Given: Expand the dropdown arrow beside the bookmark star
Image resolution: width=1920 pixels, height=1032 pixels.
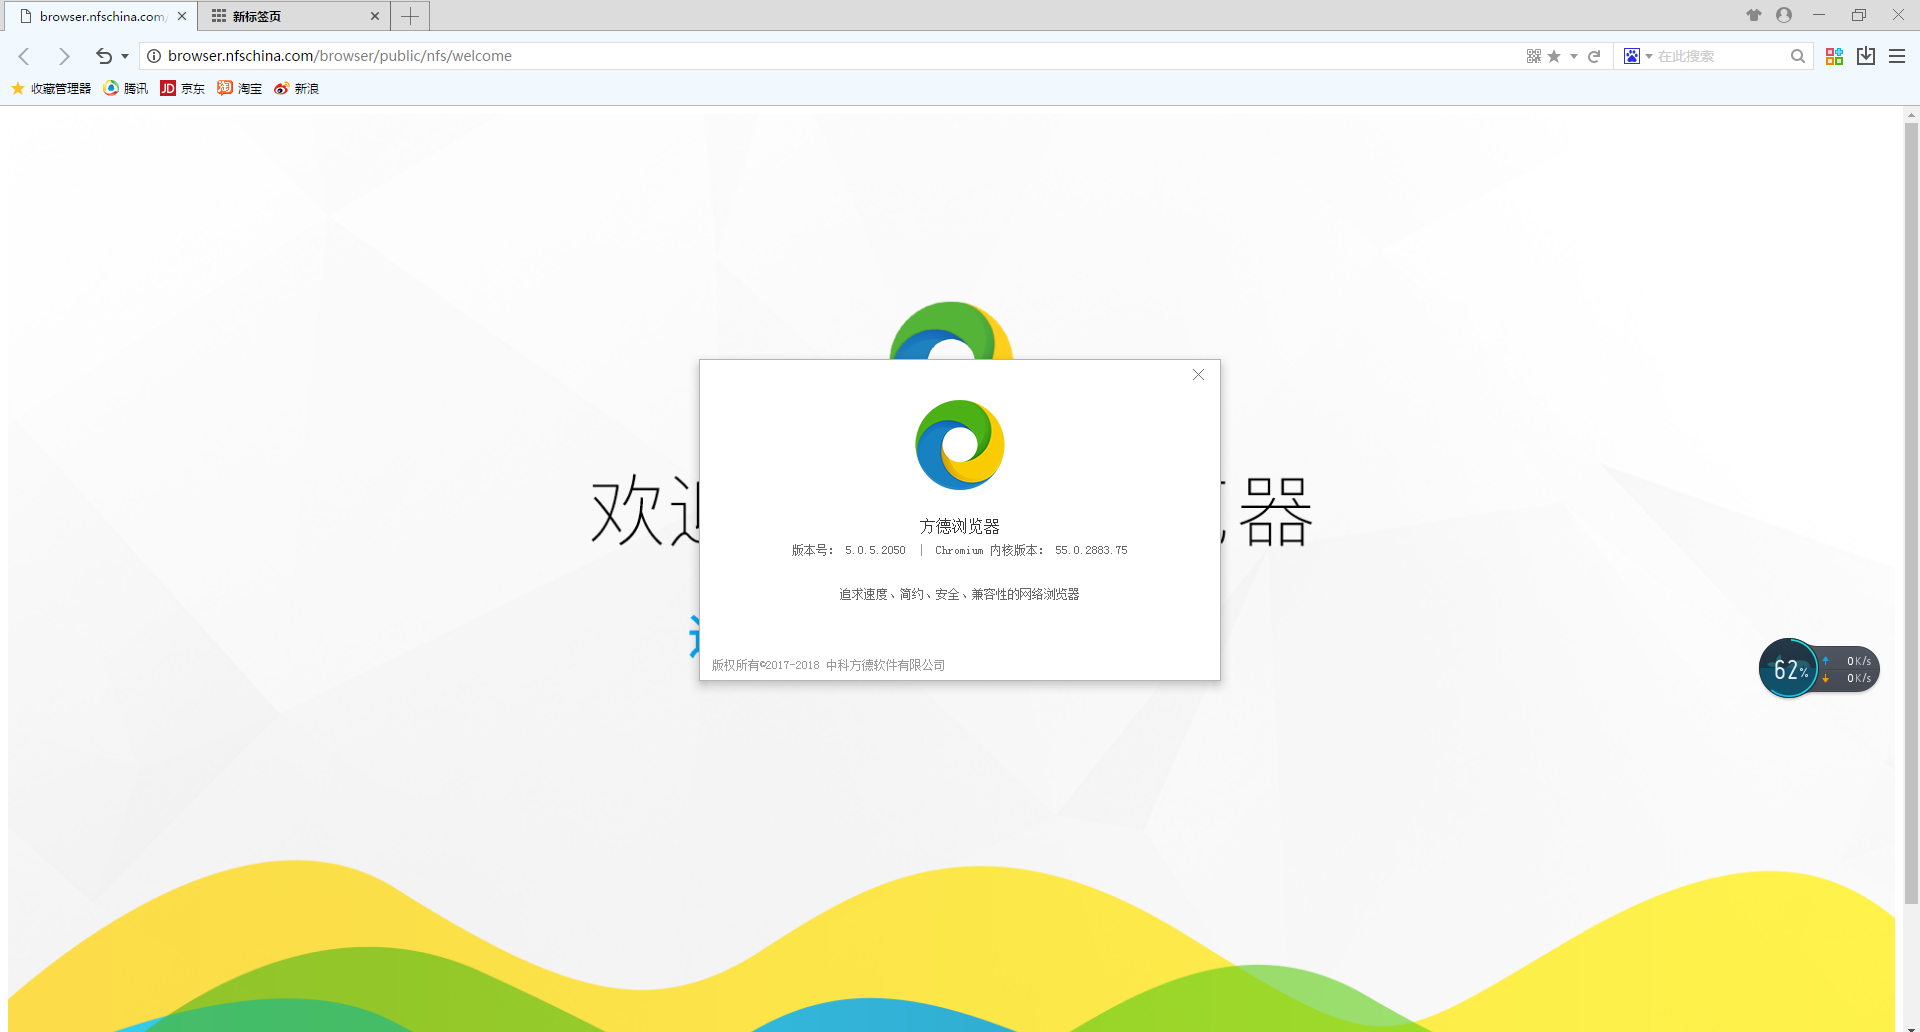Looking at the screenshot, I should point(1574,57).
